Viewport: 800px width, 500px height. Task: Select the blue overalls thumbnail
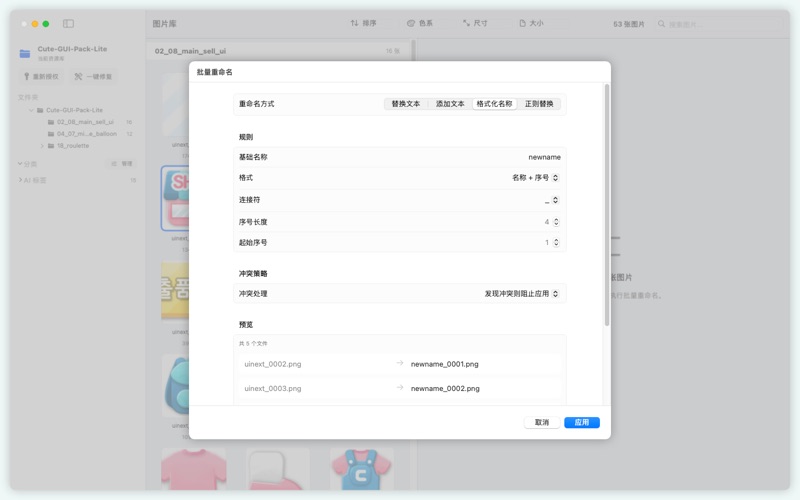click(361, 468)
